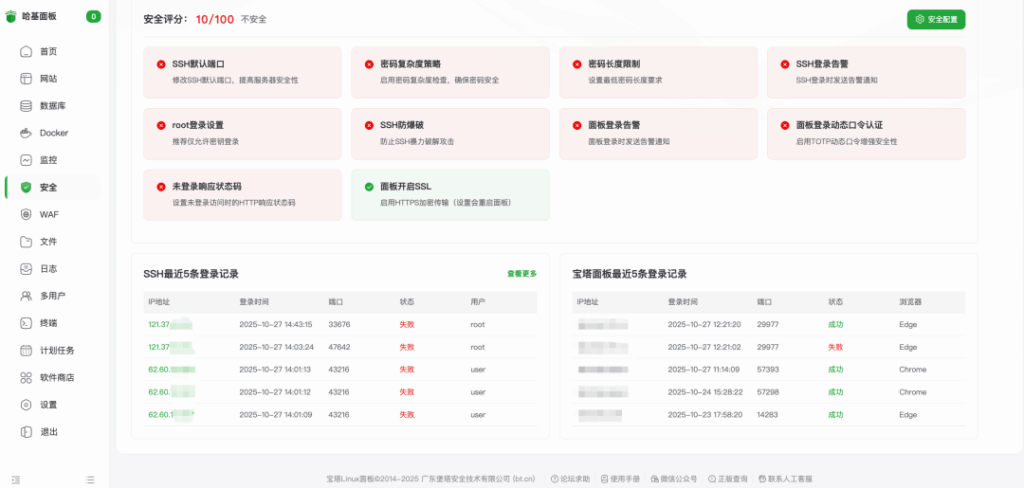Viewport: 1024px width, 488px height.
Task: Go to 首页 home in sidebar
Action: coord(48,51)
